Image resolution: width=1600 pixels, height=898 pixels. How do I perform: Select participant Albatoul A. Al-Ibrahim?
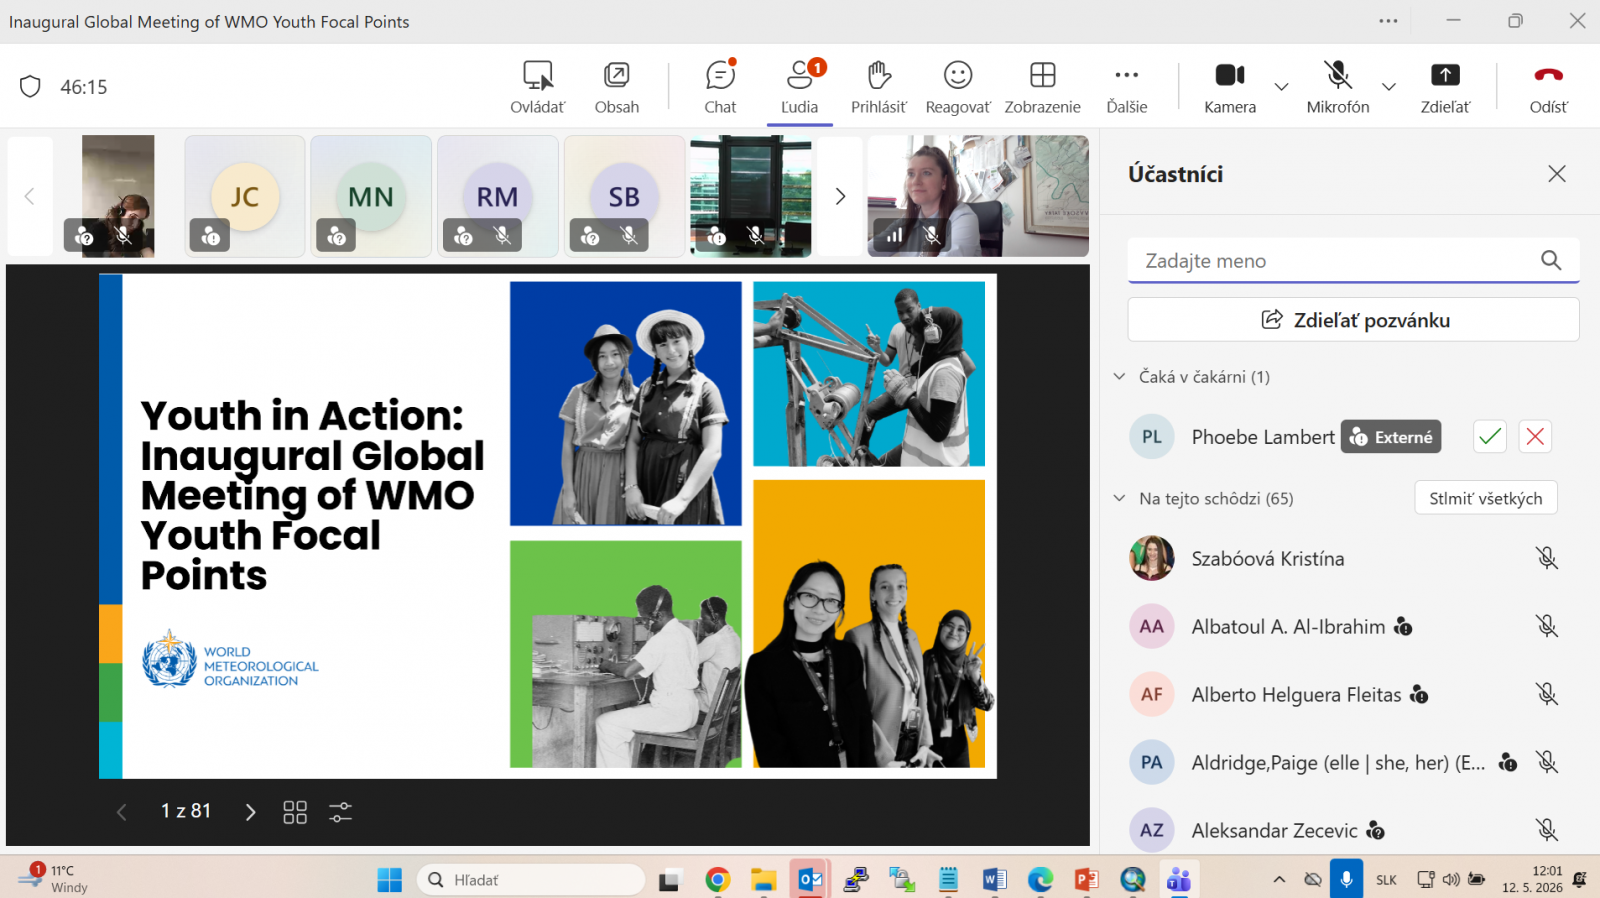click(x=1288, y=627)
